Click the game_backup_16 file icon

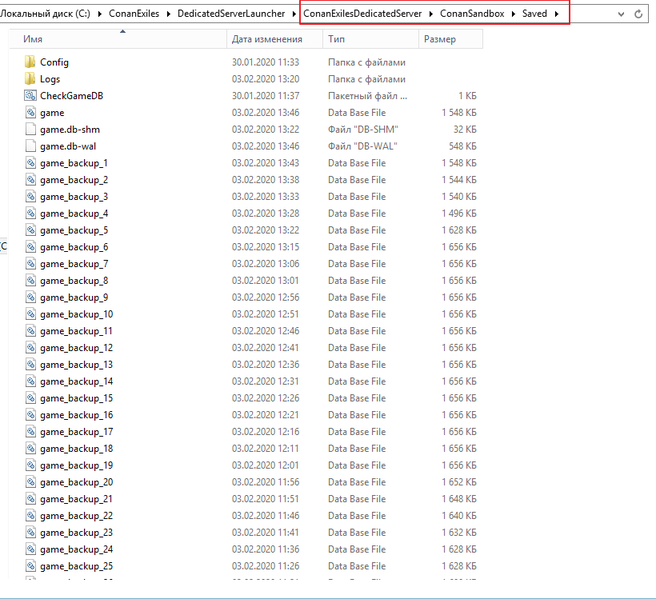coord(31,415)
